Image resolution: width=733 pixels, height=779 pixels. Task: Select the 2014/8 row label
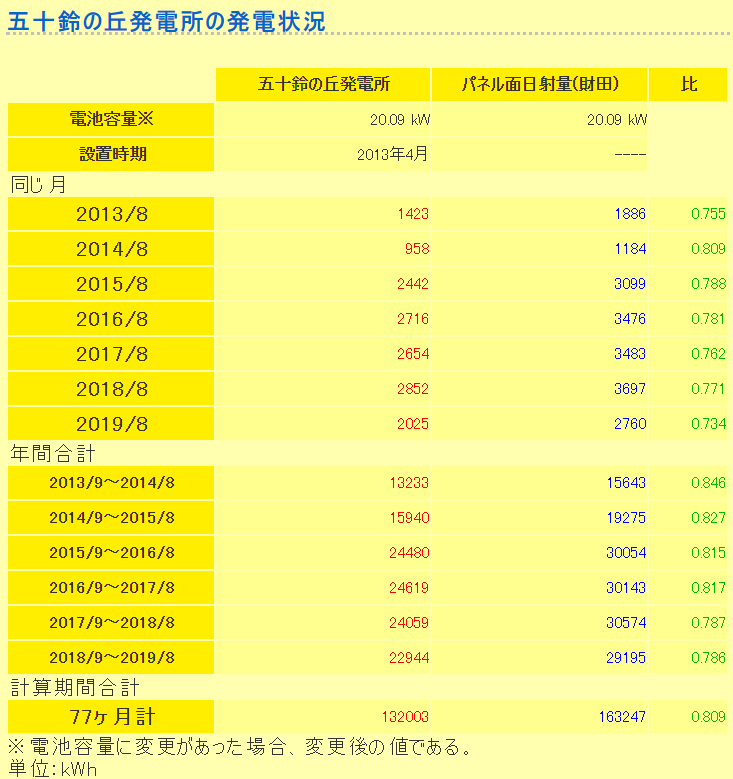(x=111, y=249)
